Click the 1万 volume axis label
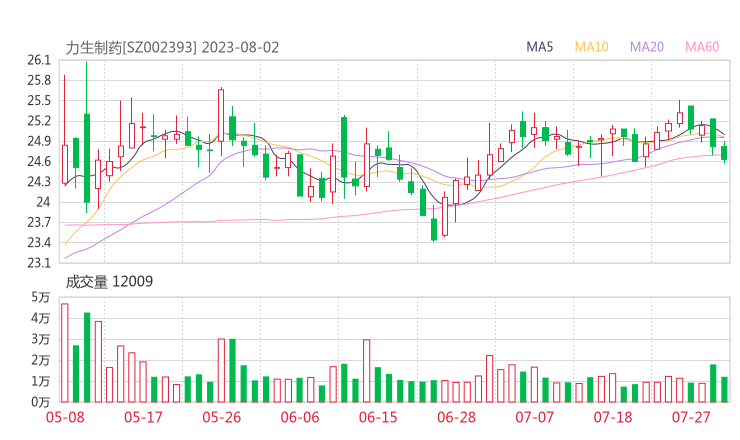This screenshot has height=440, width=740. pyautogui.click(x=41, y=381)
